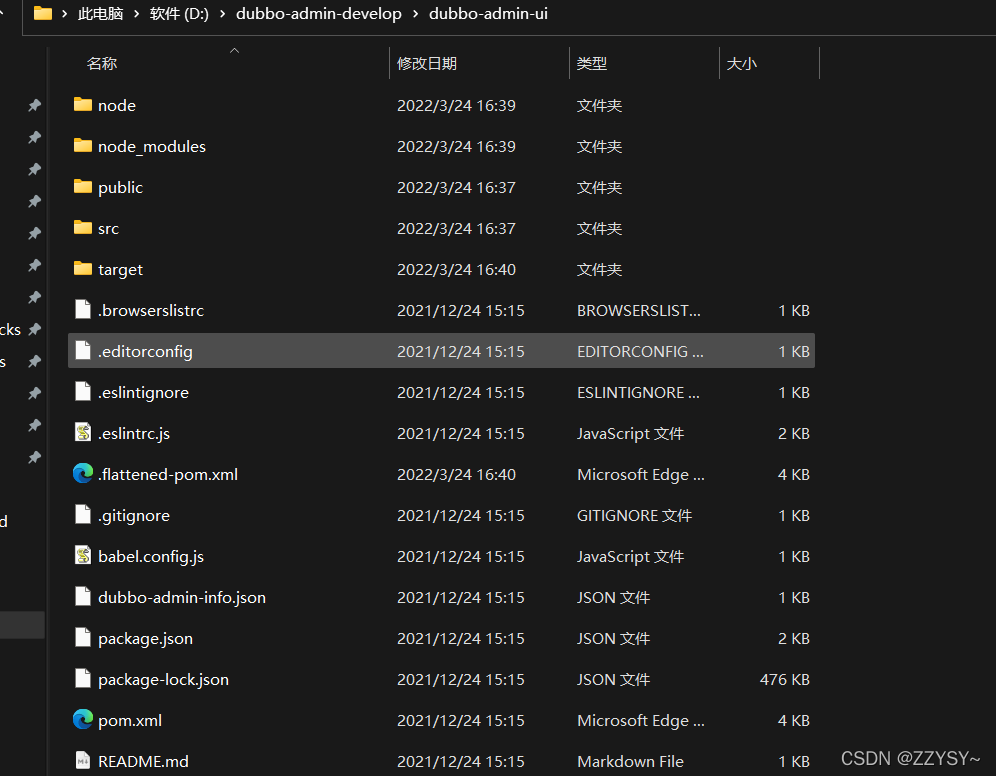996x776 pixels.
Task: Open the node_modules folder icon
Action: (x=83, y=145)
